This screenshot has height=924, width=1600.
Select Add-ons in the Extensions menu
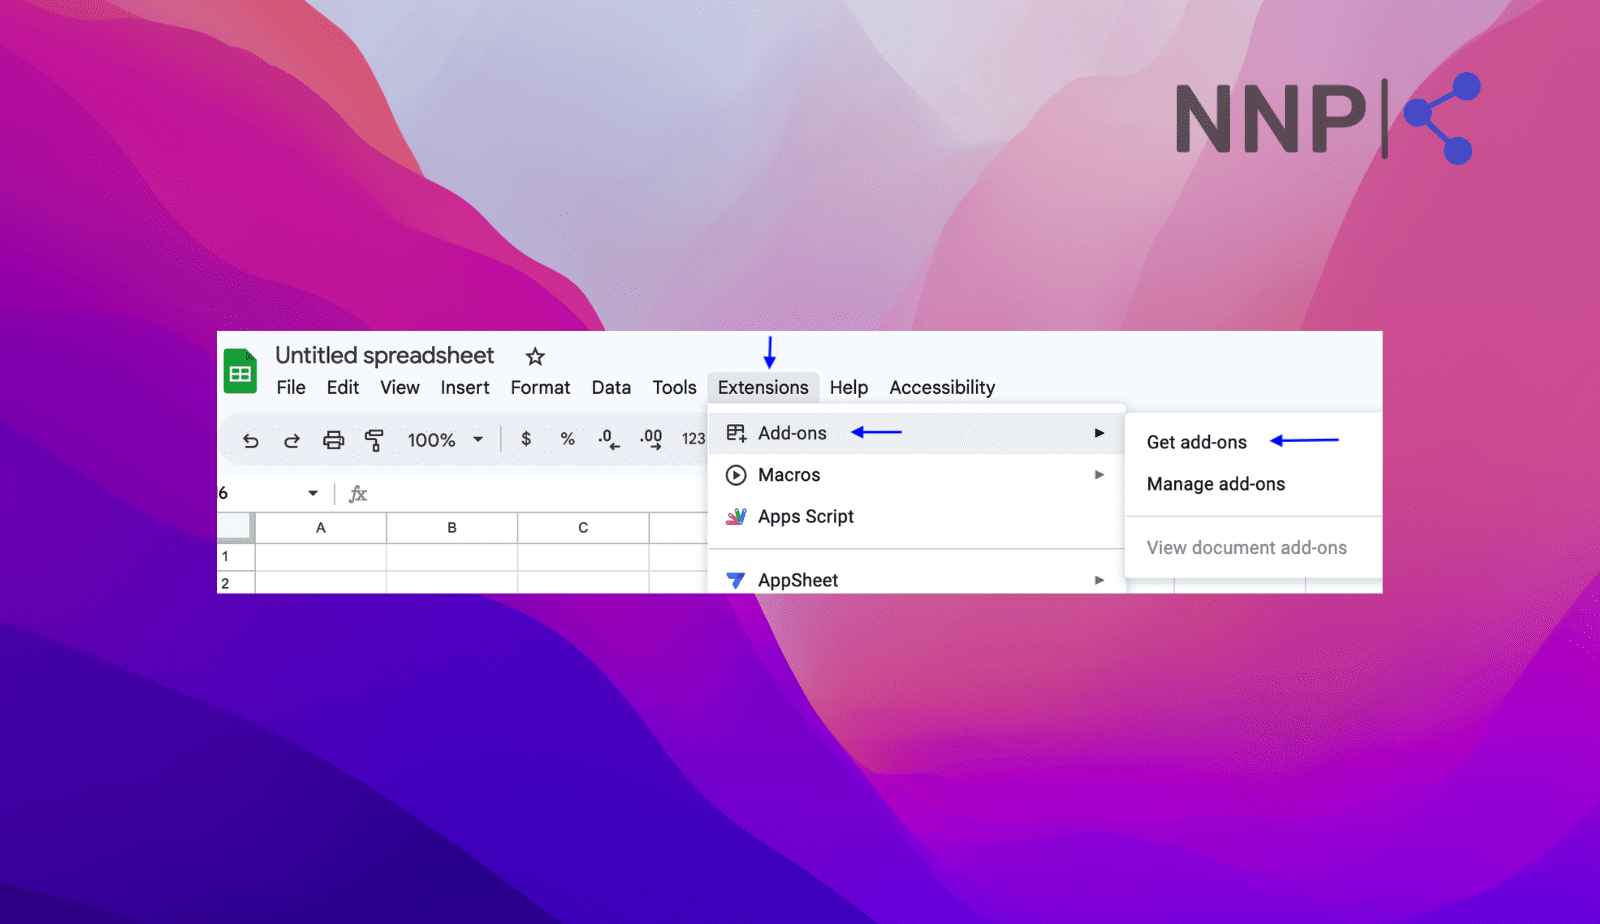click(916, 433)
